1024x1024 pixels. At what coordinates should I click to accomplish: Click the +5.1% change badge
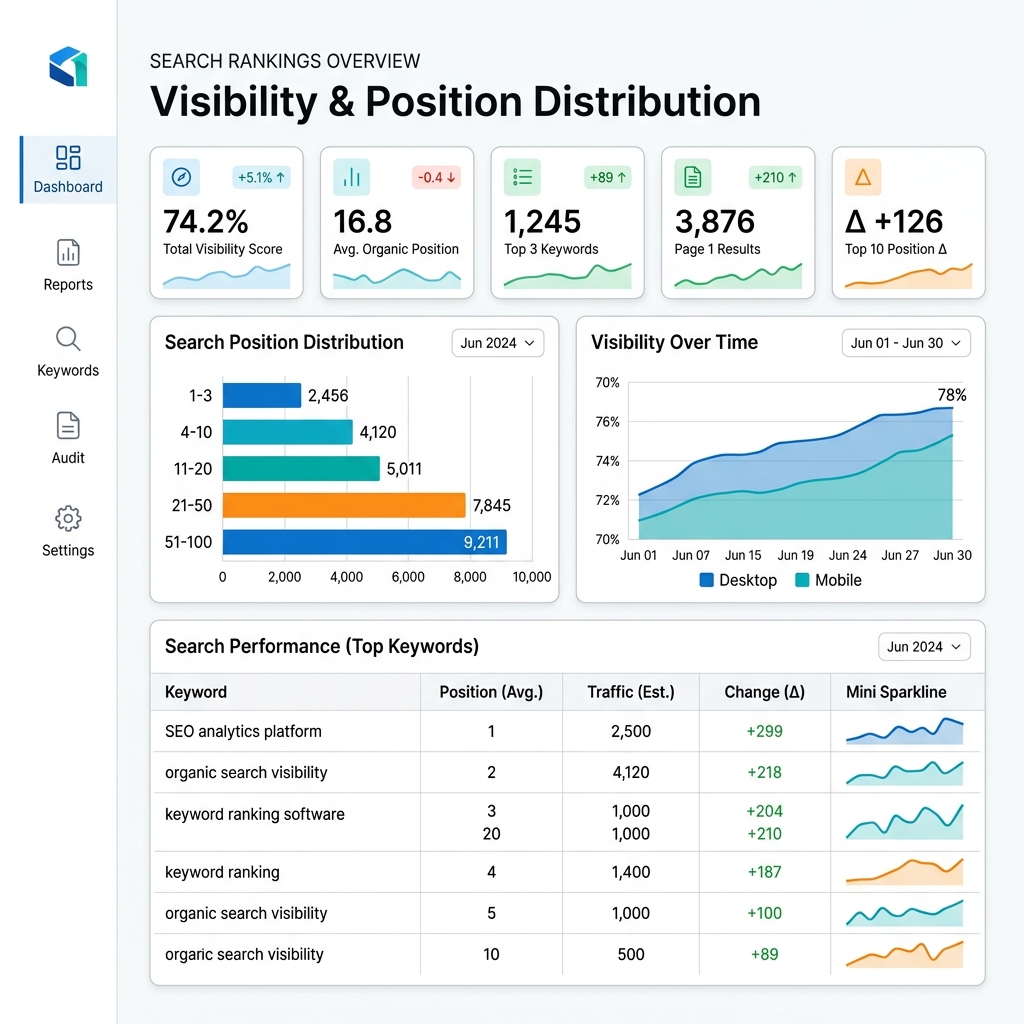[x=261, y=178]
